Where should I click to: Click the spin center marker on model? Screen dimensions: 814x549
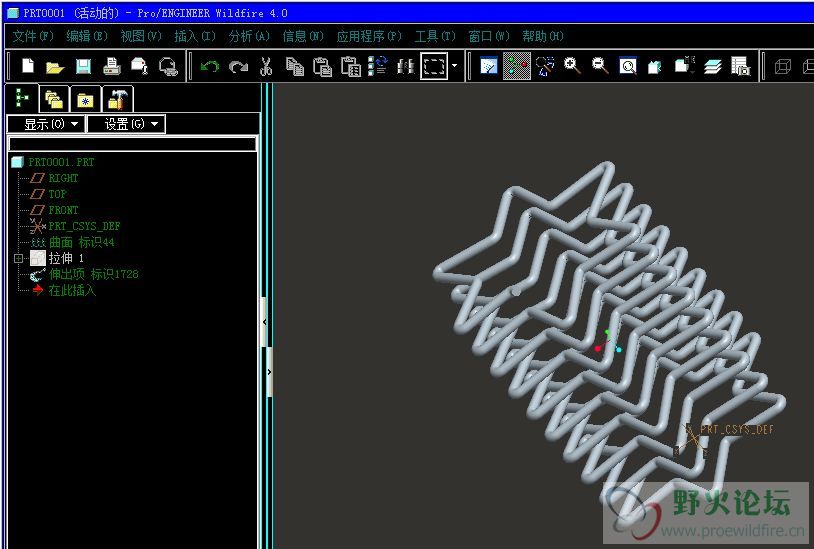coord(608,341)
